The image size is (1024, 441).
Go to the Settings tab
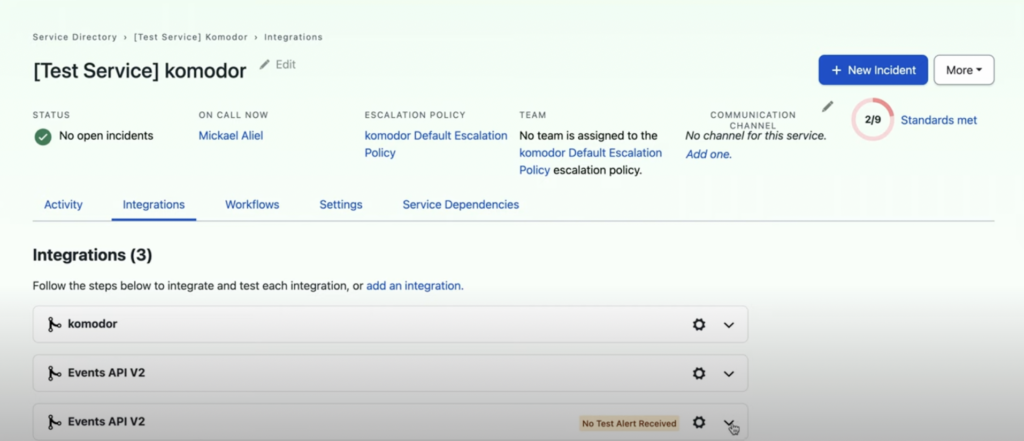click(x=341, y=204)
